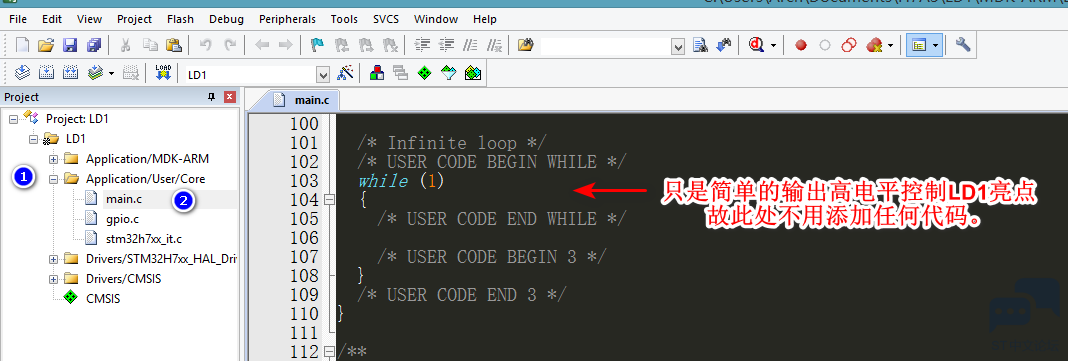Click the Undo arrow icon
The height and width of the screenshot is (361, 1068).
(206, 46)
